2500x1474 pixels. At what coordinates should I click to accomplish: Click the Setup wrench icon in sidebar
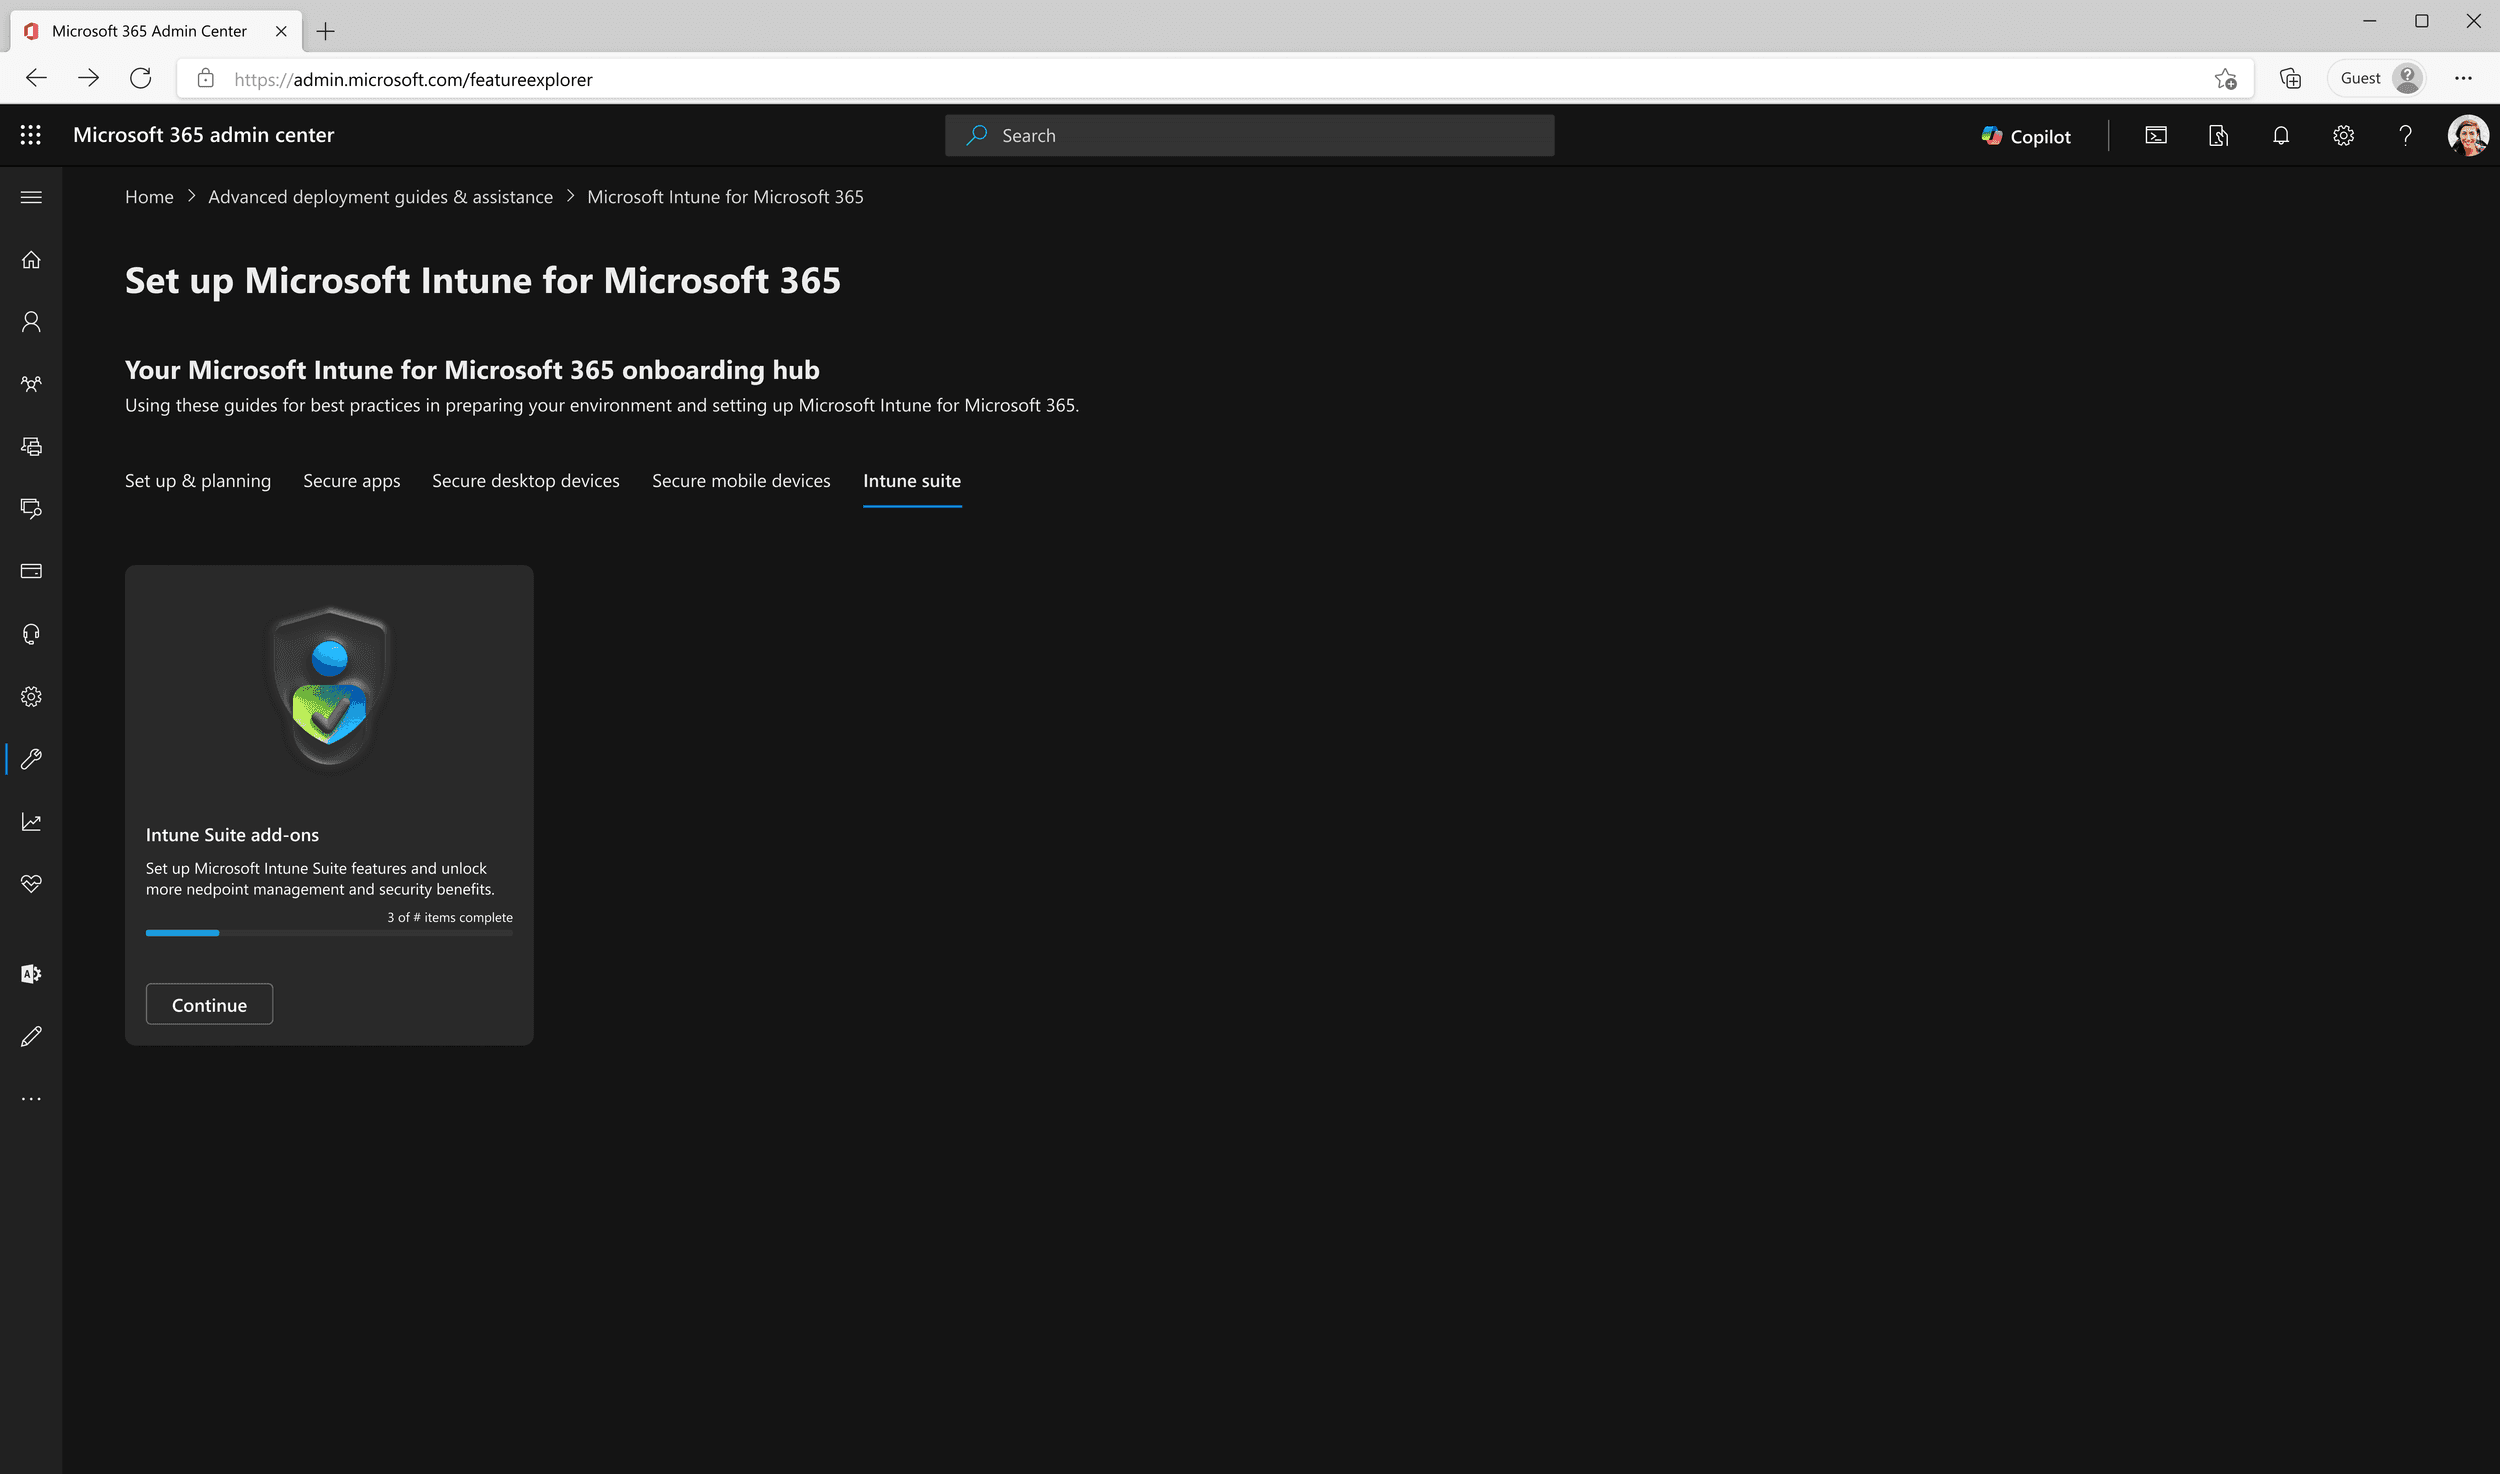(x=31, y=759)
